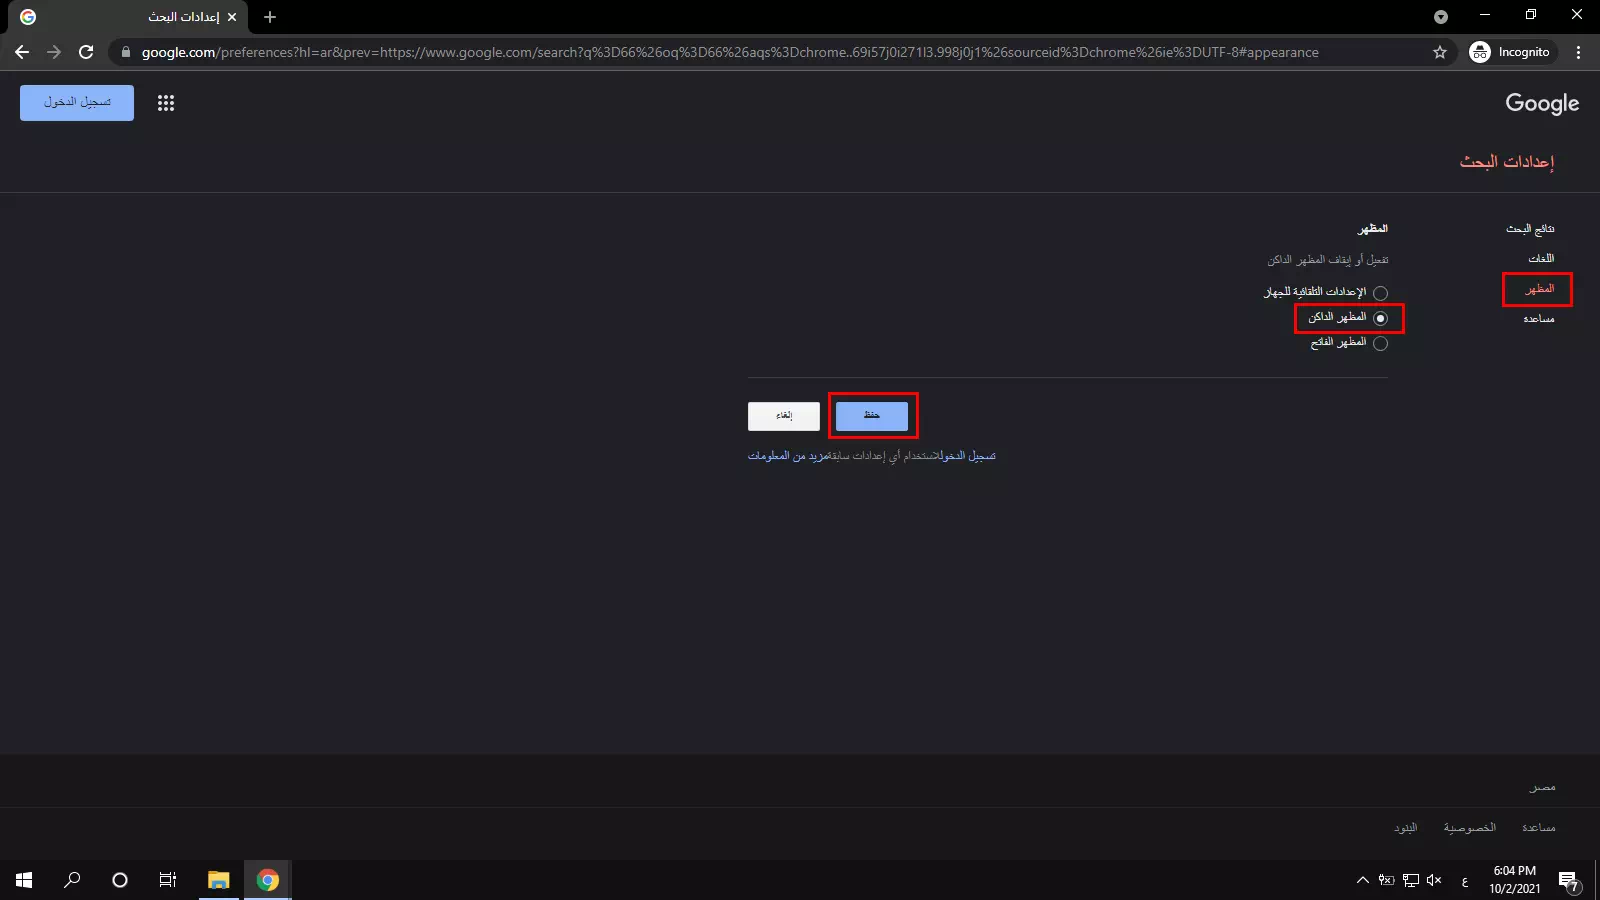Click the browser back arrow
Image resolution: width=1600 pixels, height=900 pixels.
point(22,52)
